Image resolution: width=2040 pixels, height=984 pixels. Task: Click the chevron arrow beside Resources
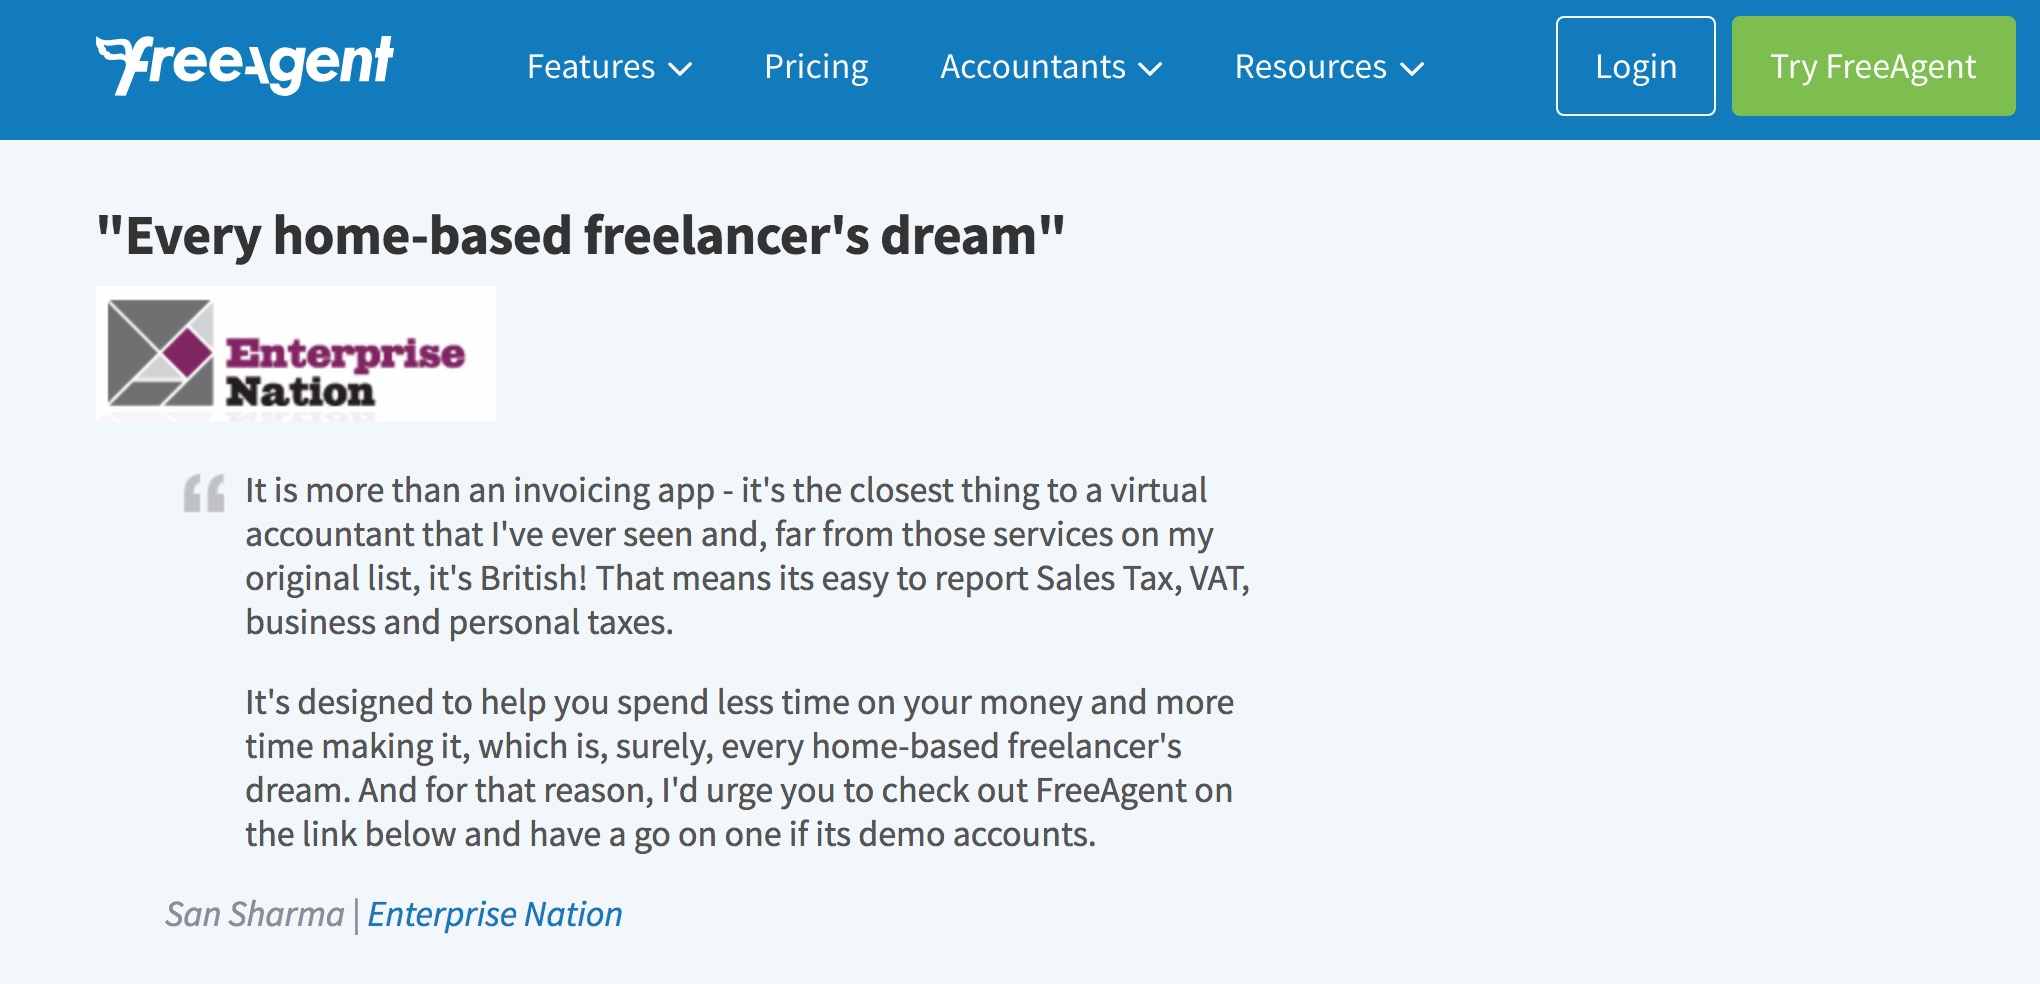point(1412,69)
